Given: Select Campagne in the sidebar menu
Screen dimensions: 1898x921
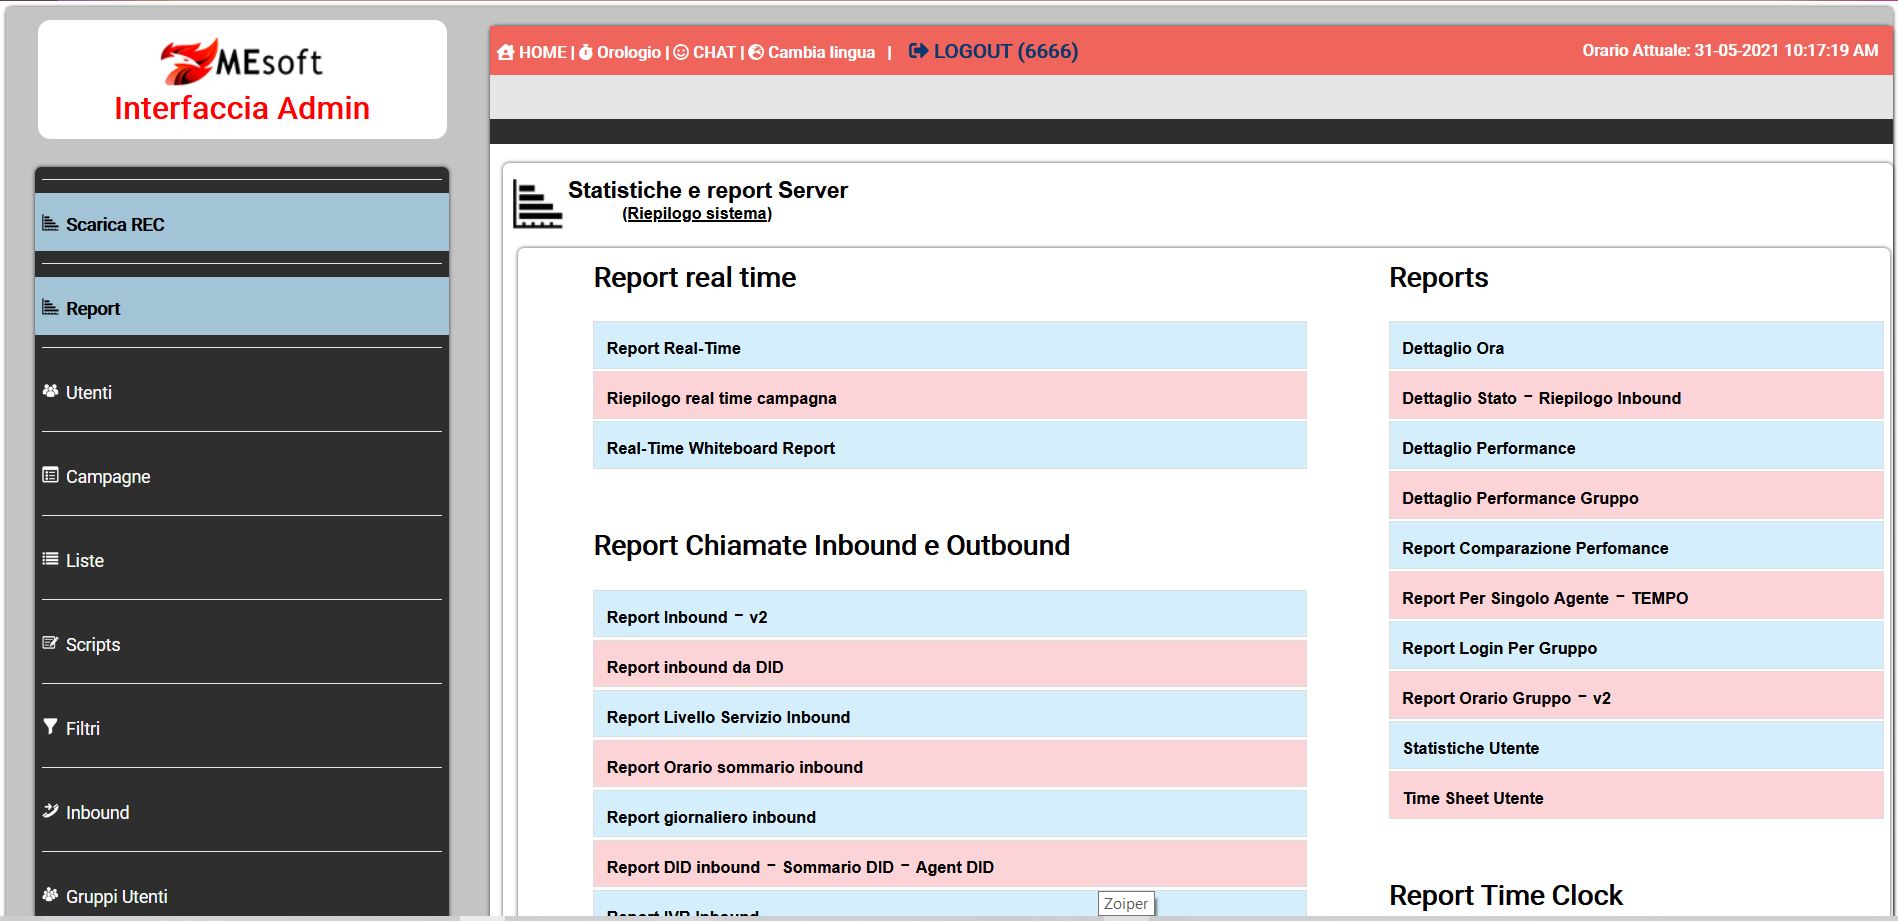Looking at the screenshot, I should click(108, 477).
